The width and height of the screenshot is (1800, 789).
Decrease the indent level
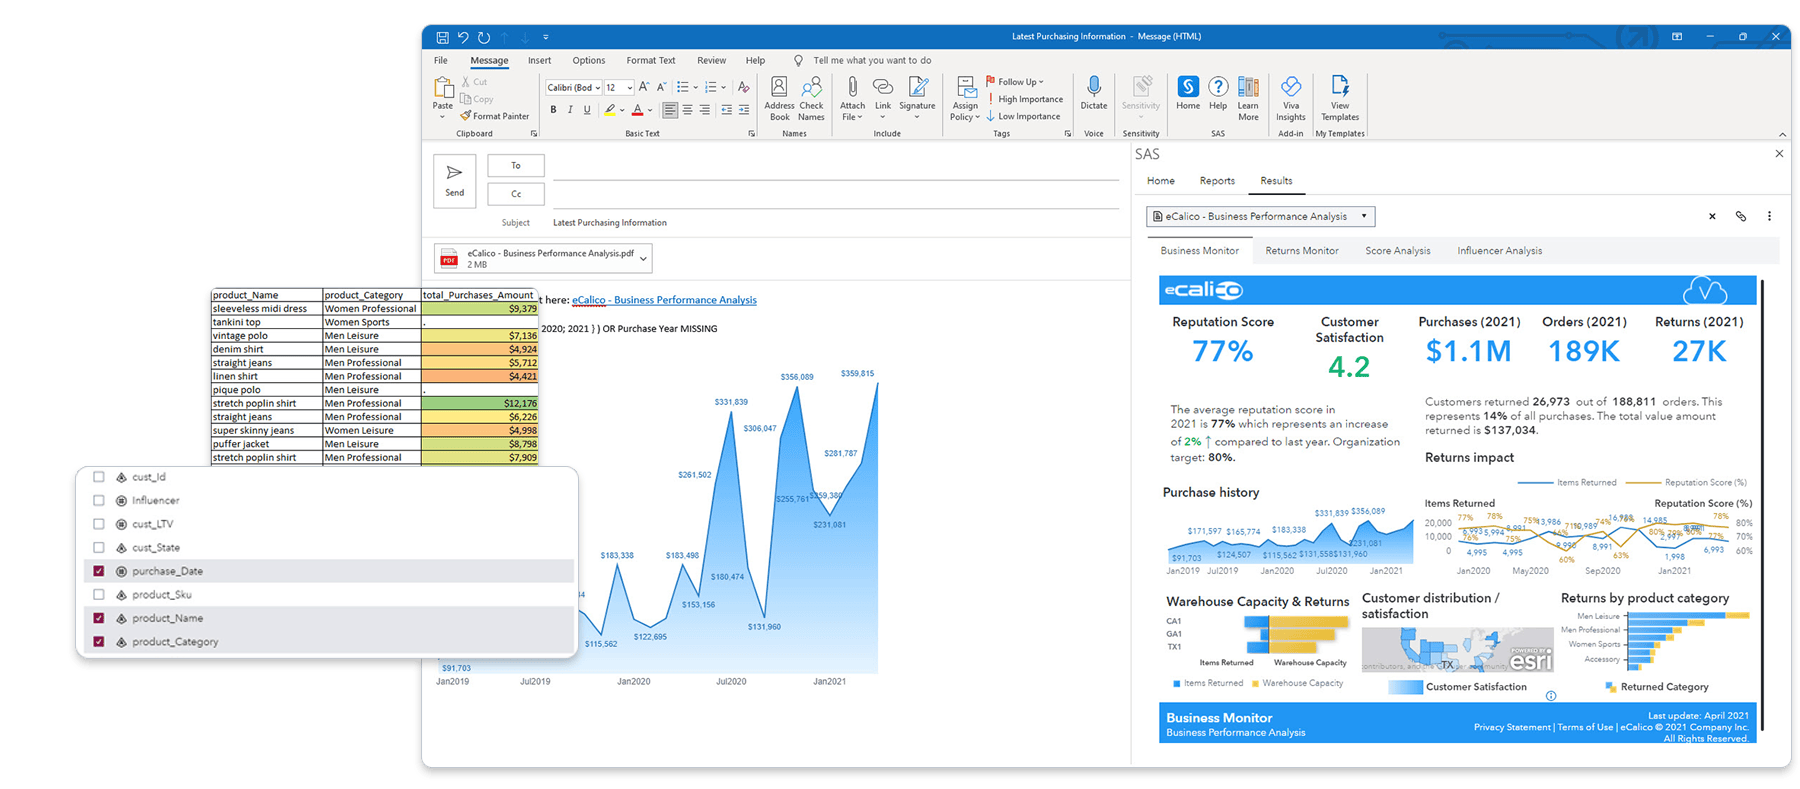[727, 110]
